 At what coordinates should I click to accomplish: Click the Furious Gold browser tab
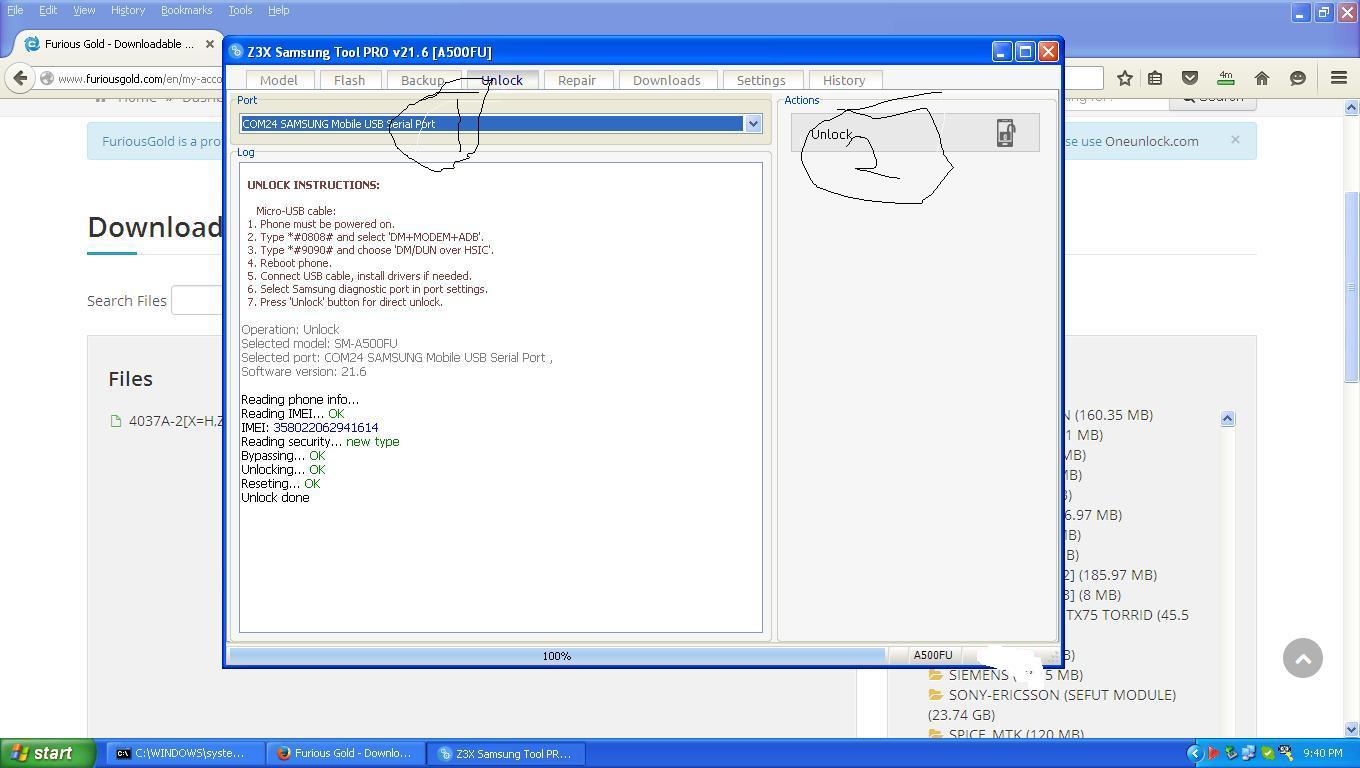(119, 44)
